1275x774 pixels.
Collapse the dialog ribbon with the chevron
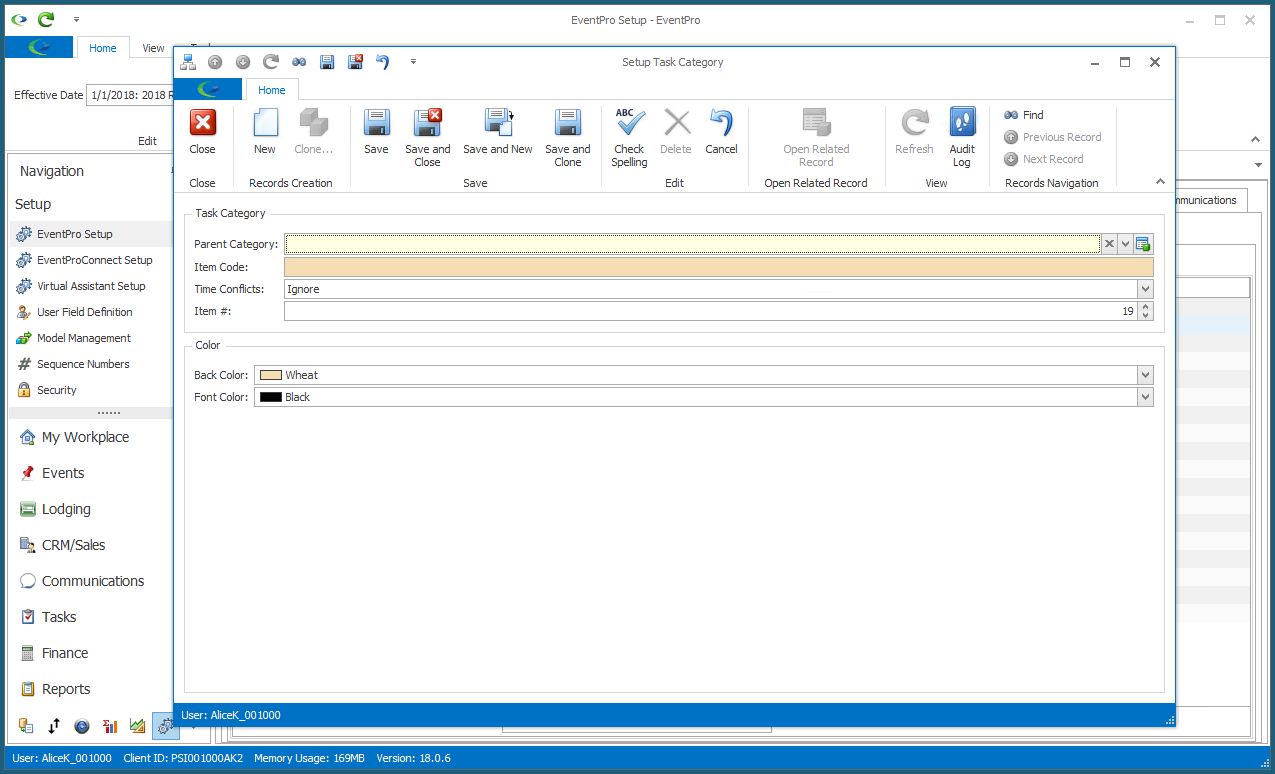[1160, 182]
